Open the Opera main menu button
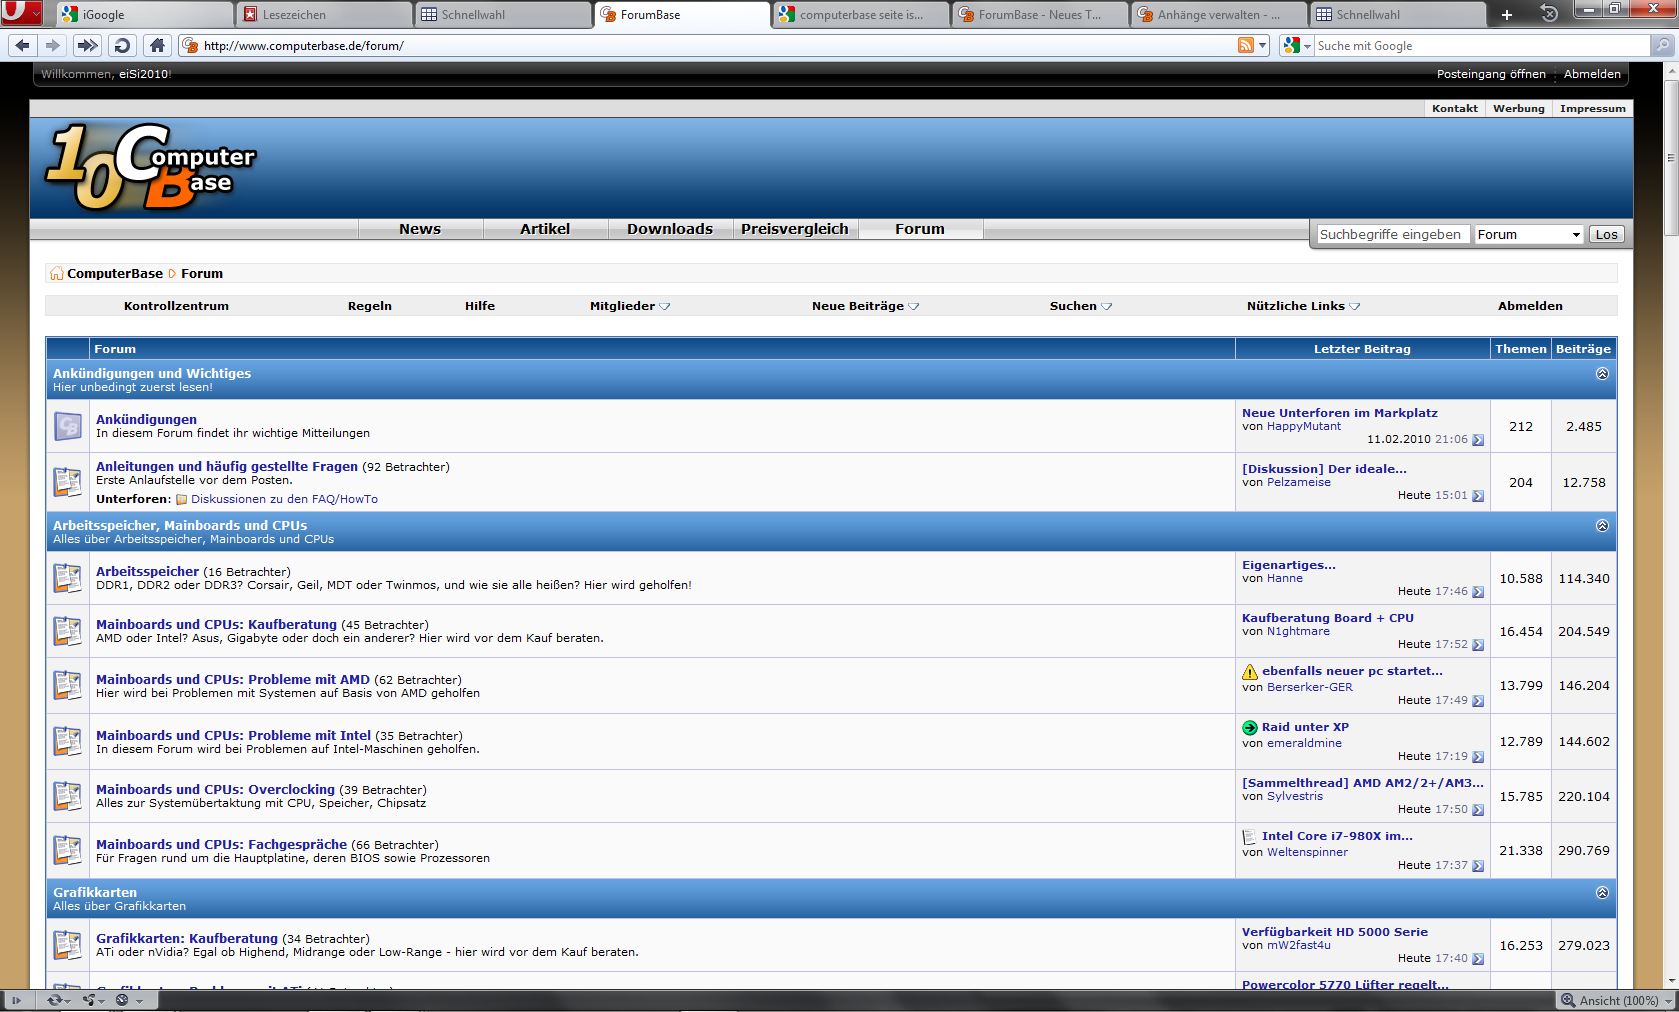This screenshot has width=1679, height=1012. point(21,13)
